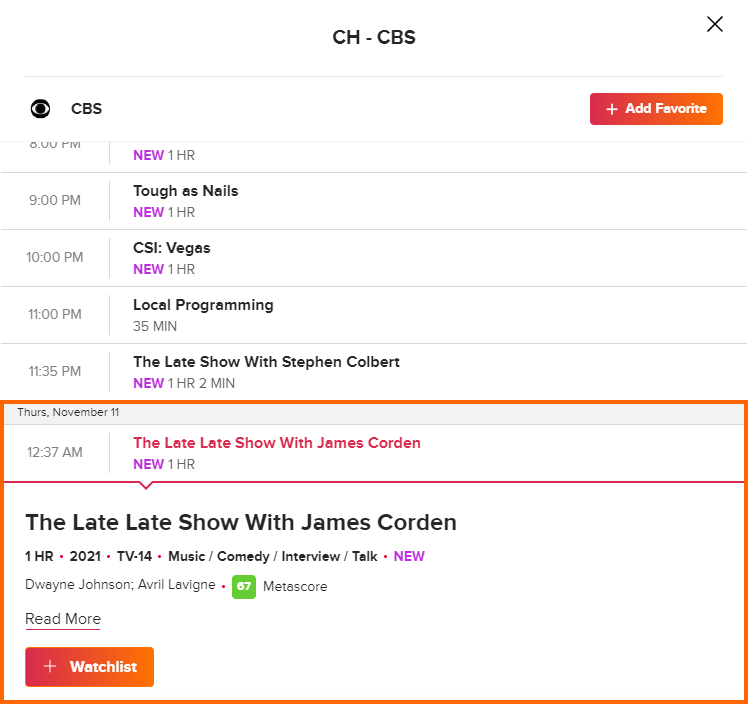Click the Metascore label

295,587
